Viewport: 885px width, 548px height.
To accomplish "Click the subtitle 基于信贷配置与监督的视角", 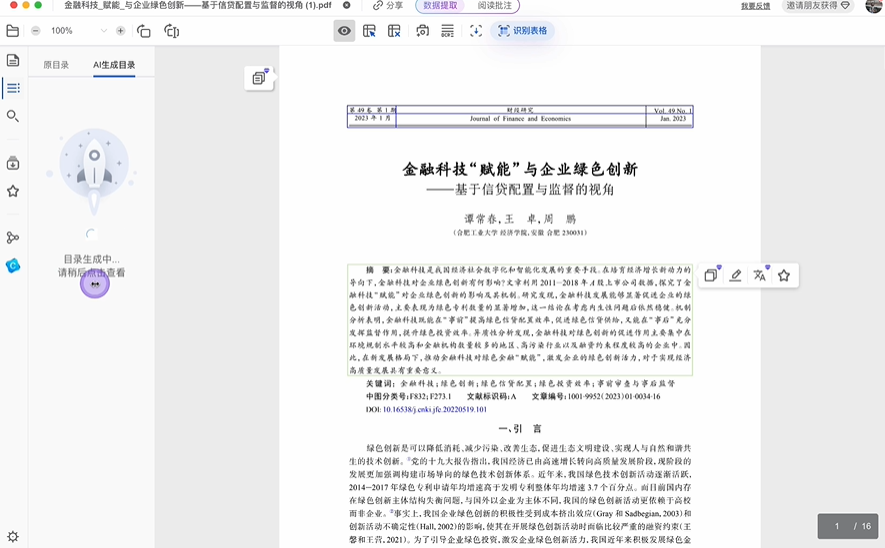I will click(520, 190).
